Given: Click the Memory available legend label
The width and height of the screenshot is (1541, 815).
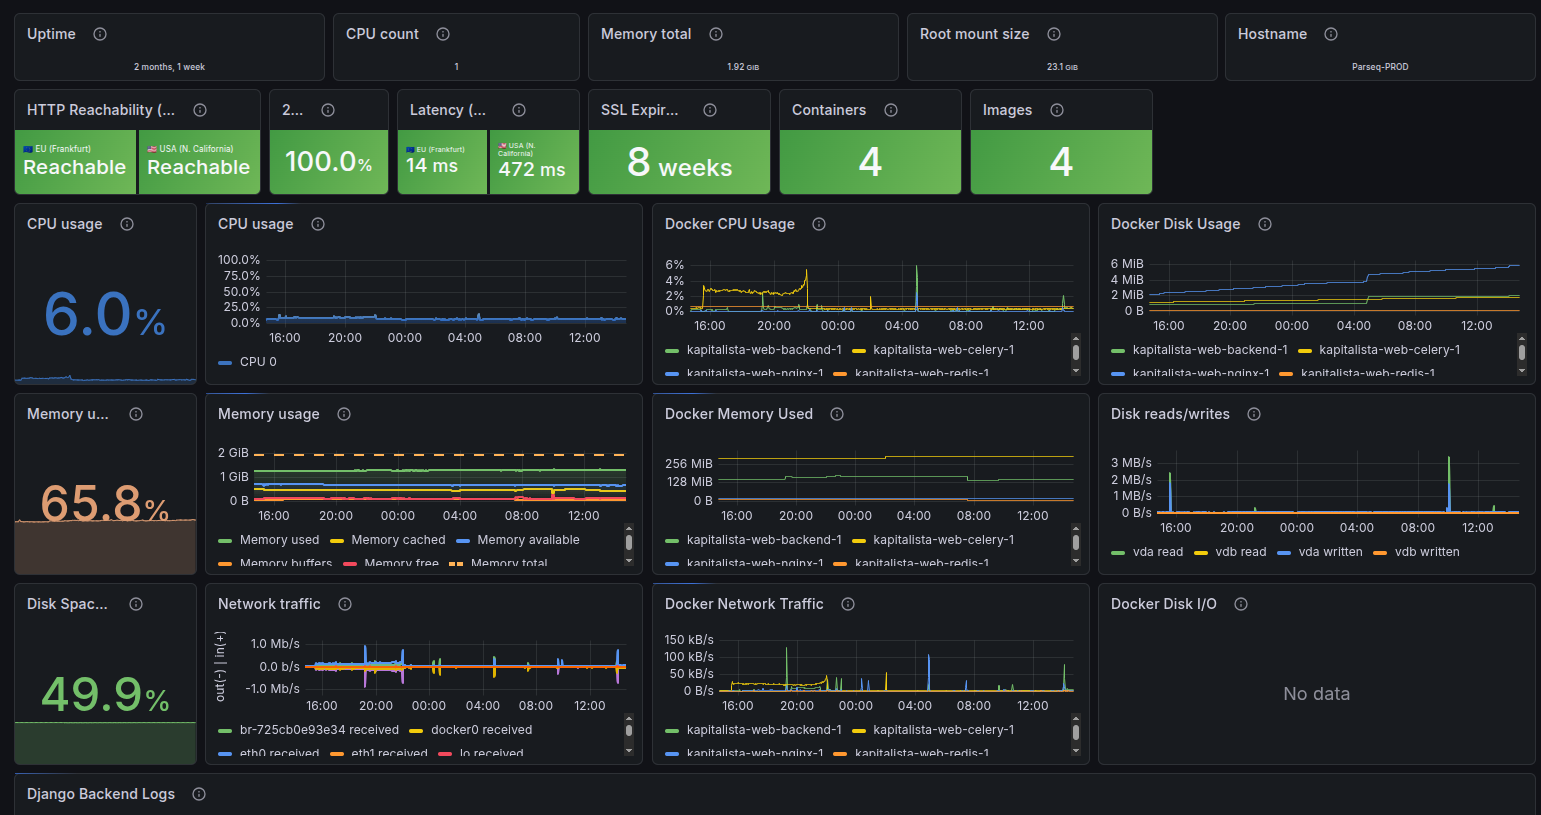Looking at the screenshot, I should [x=528, y=540].
